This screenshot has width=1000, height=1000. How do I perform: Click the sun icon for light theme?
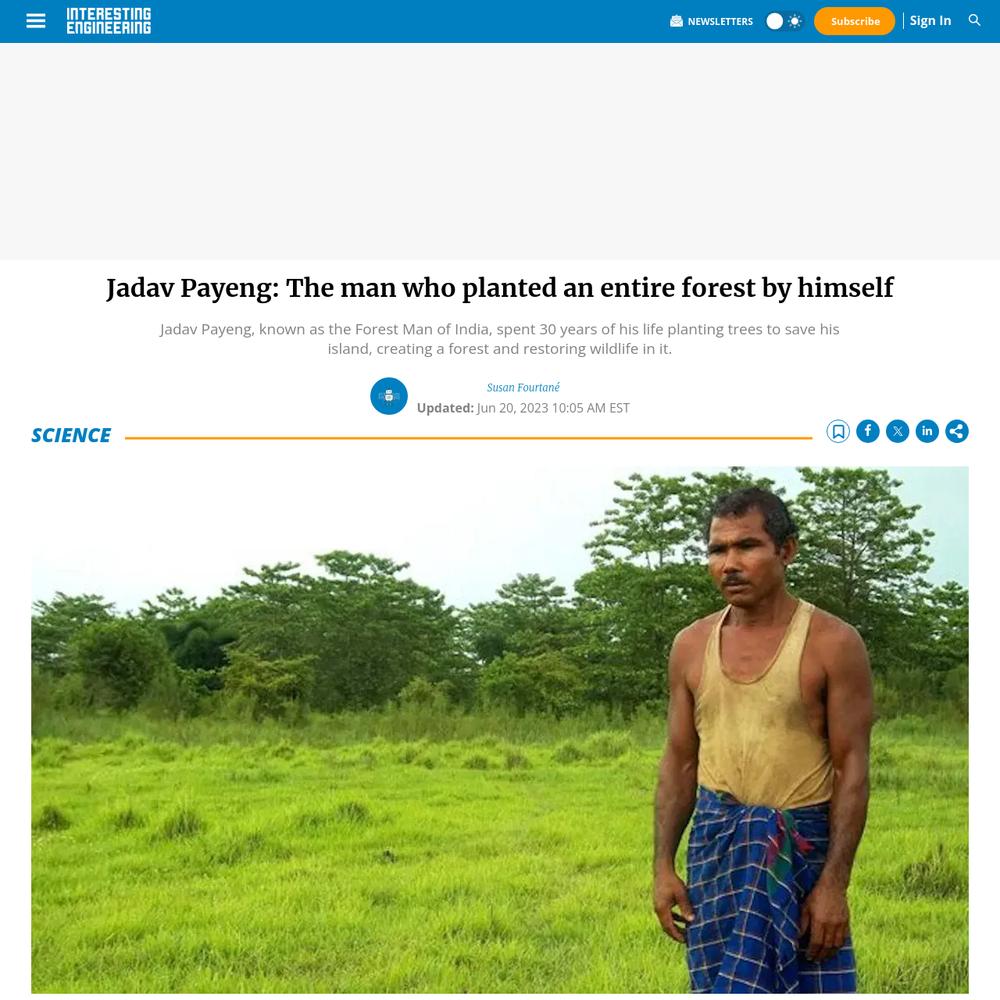pos(795,21)
